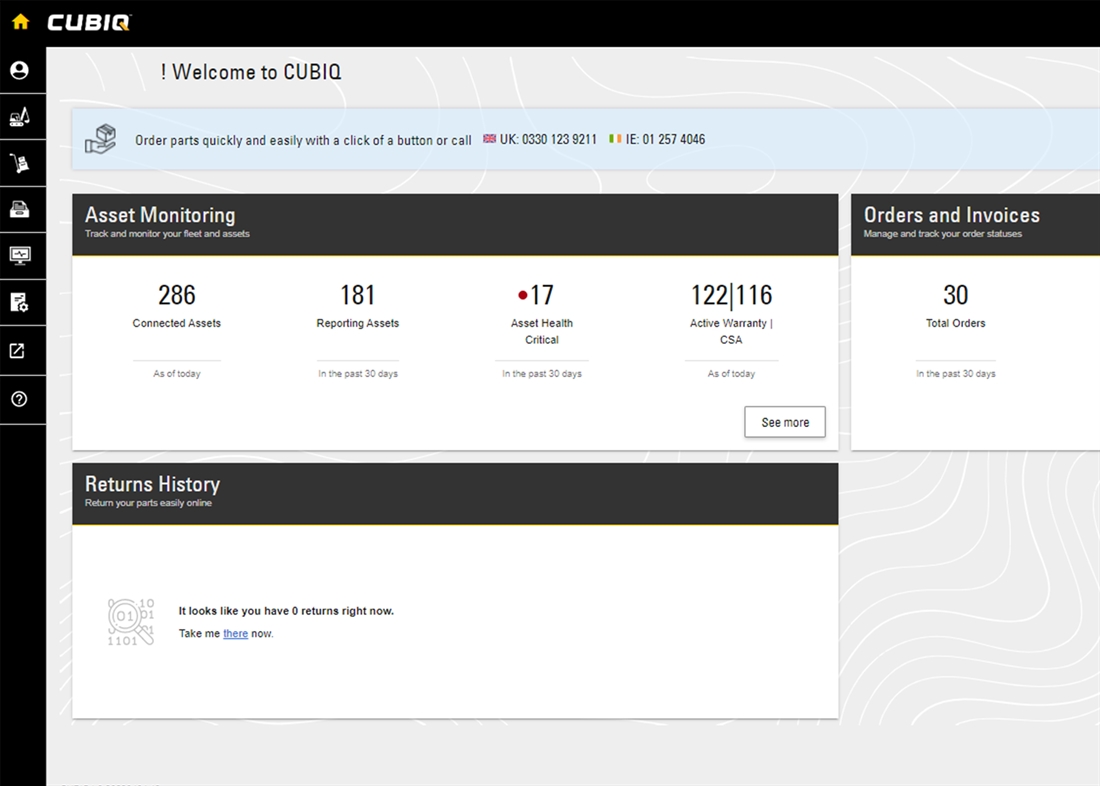Open the help question mark icon
Image resolution: width=1100 pixels, height=786 pixels.
(20, 399)
